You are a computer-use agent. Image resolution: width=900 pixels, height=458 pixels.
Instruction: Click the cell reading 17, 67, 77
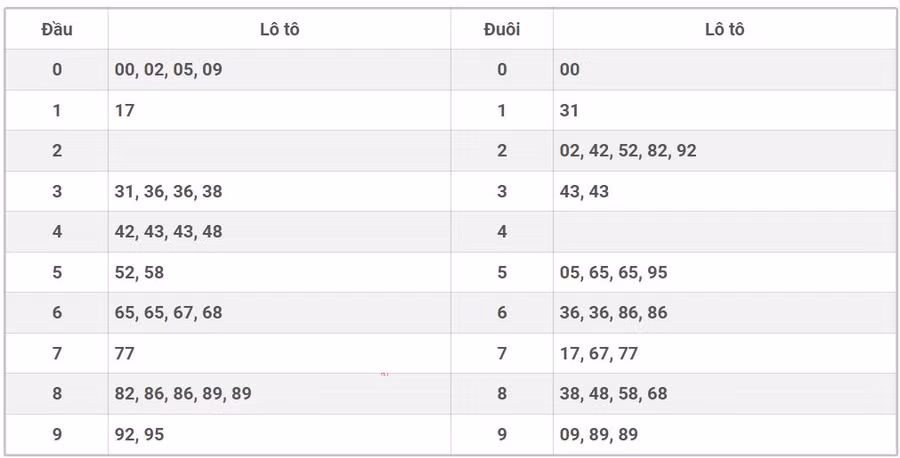(x=598, y=353)
